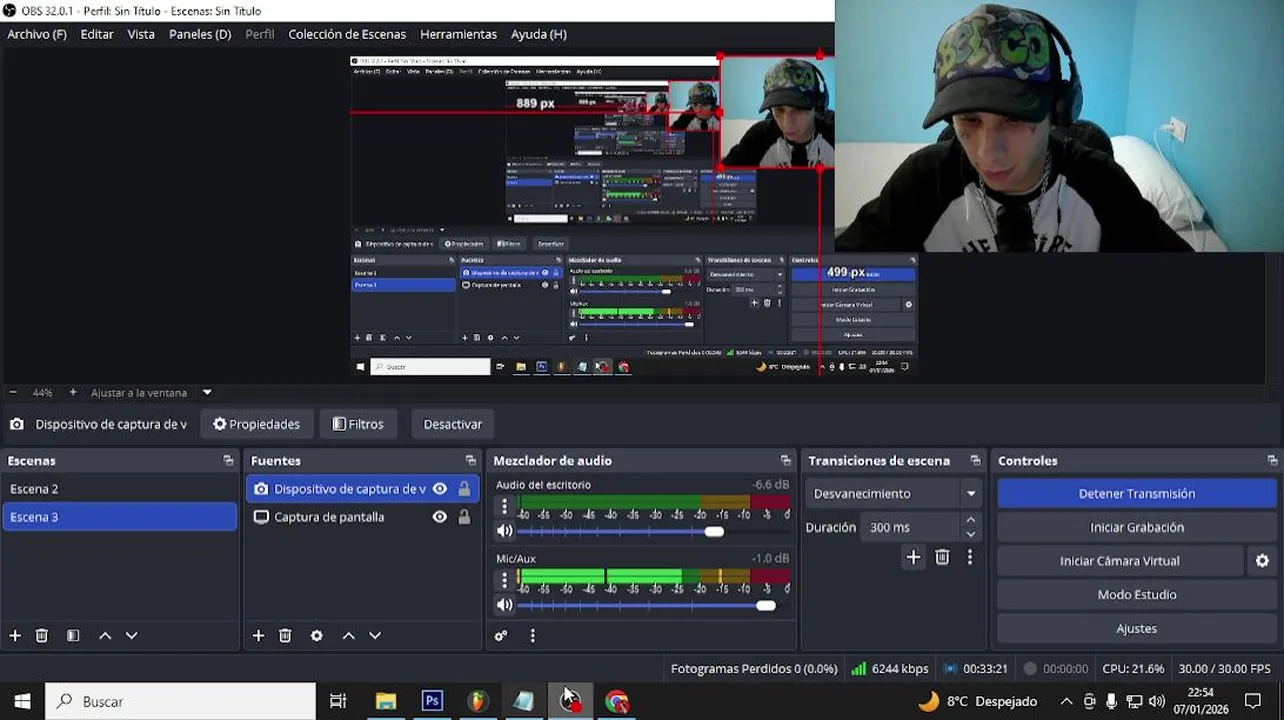Select Escena 3 in scenes list
The width and height of the screenshot is (1284, 720).
pos(120,517)
